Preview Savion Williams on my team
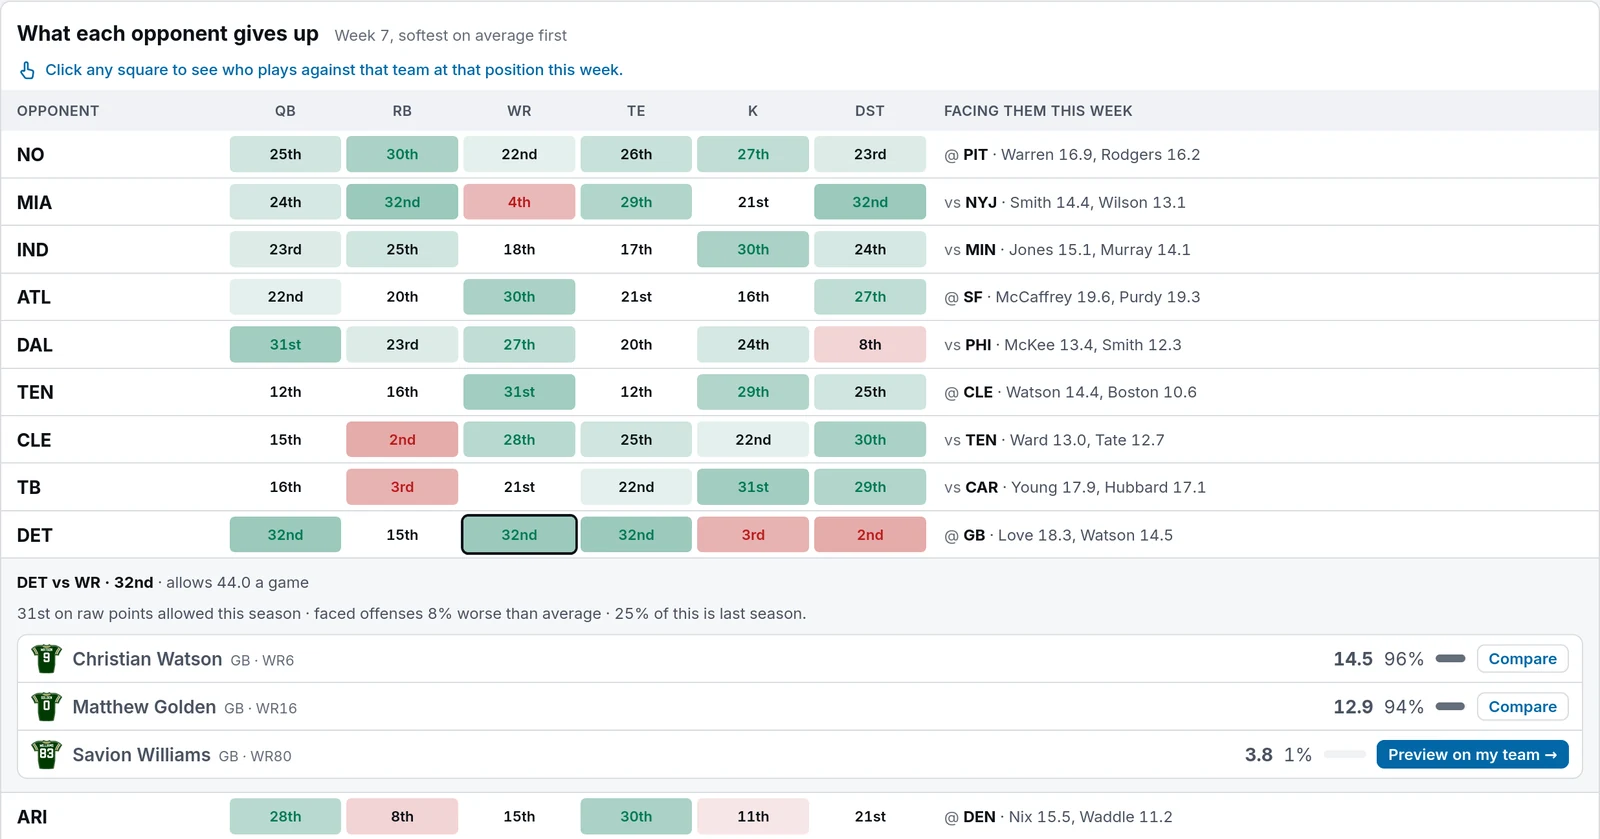The height and width of the screenshot is (839, 1600). tap(1472, 755)
